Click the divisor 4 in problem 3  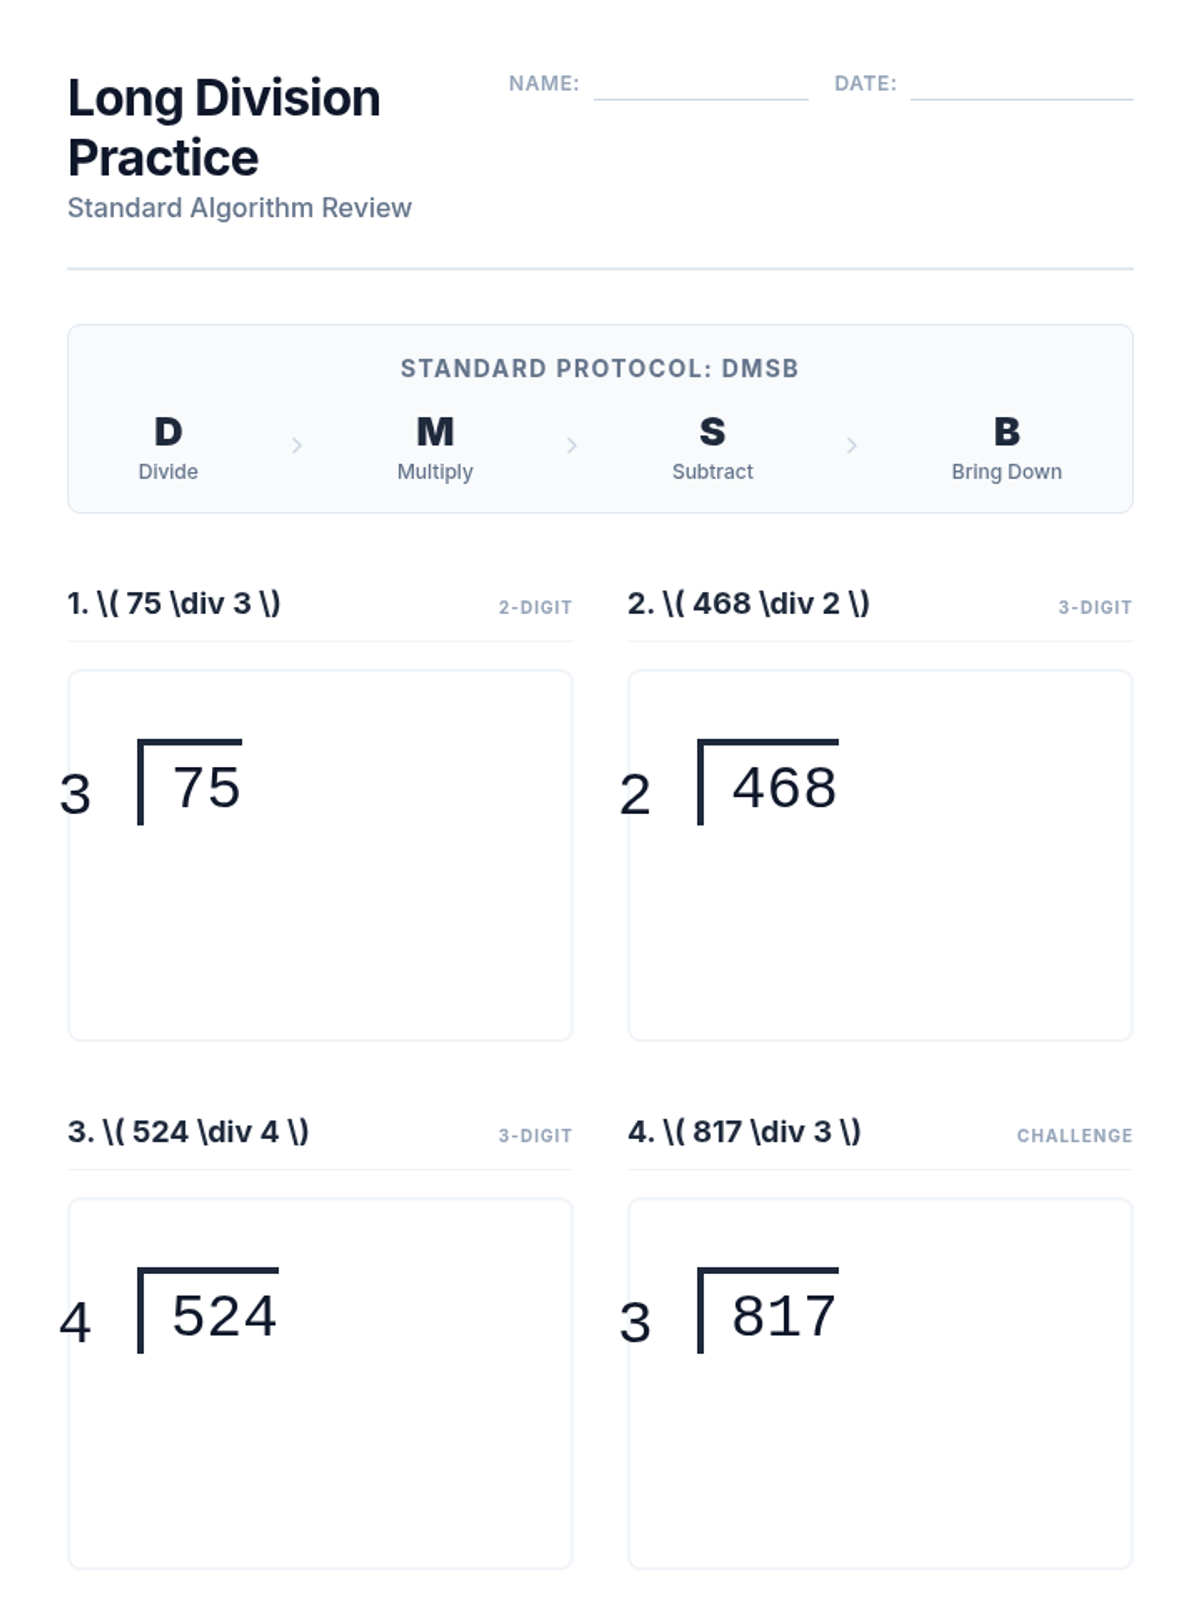(76, 1323)
